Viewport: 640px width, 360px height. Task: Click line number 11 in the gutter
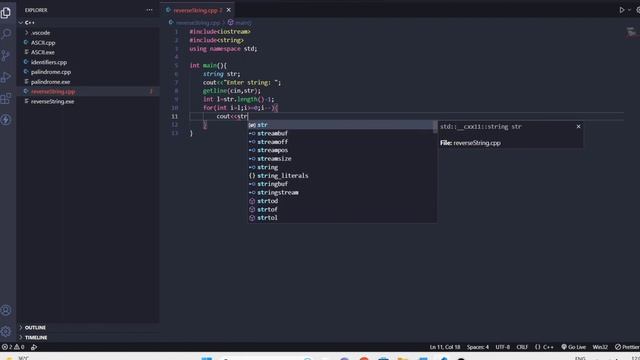tap(175, 116)
